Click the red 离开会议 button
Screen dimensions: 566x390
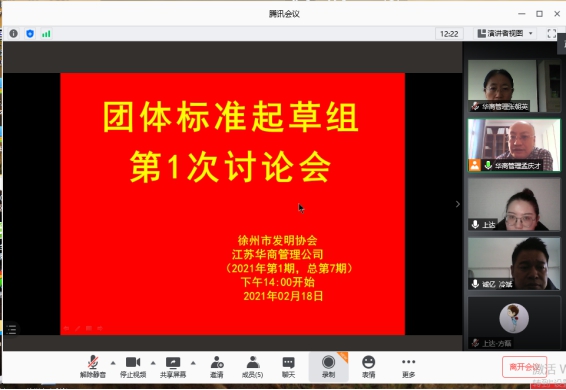tap(524, 367)
